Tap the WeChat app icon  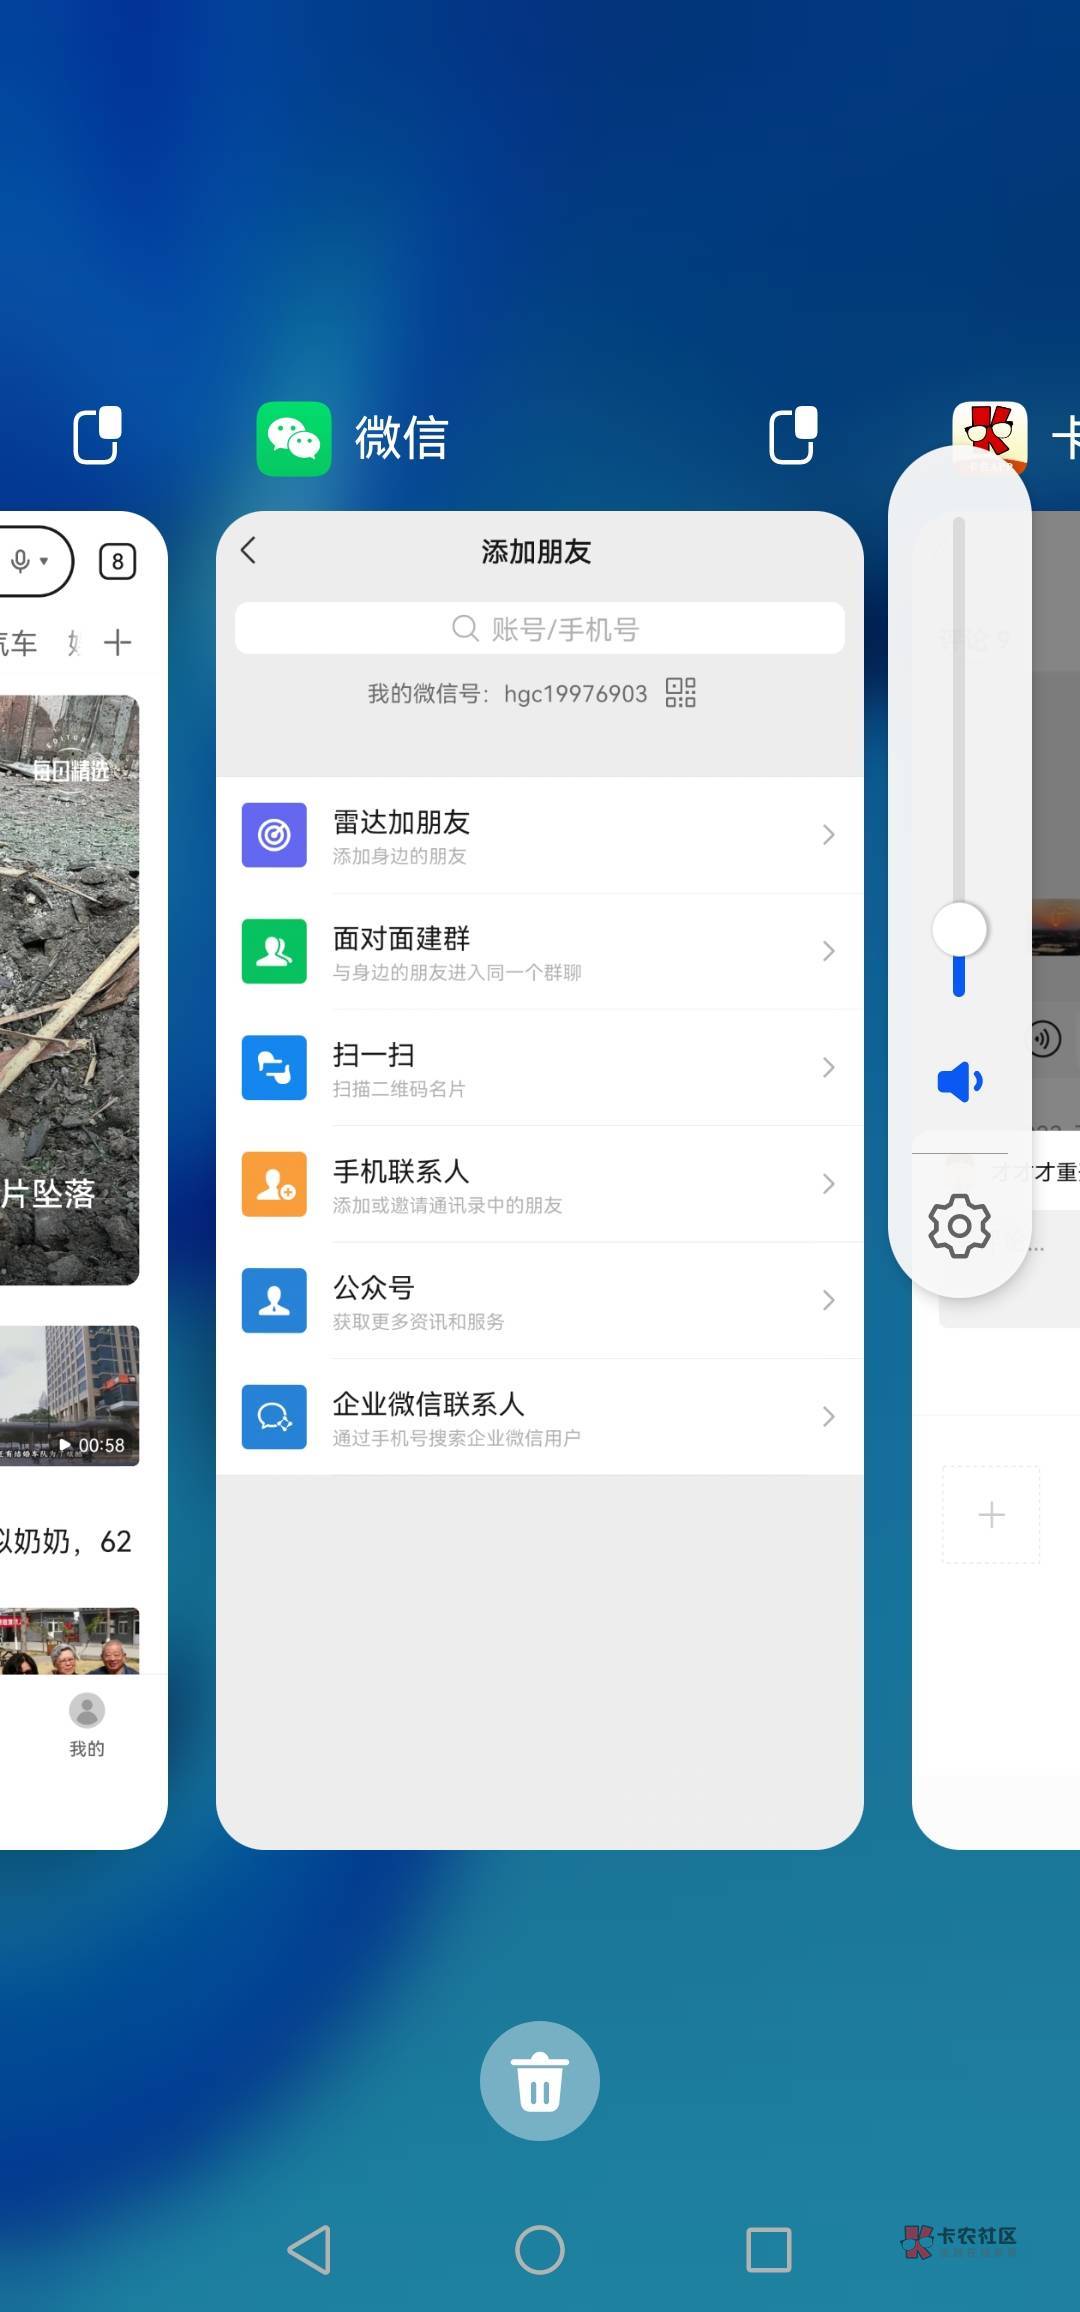(x=293, y=438)
